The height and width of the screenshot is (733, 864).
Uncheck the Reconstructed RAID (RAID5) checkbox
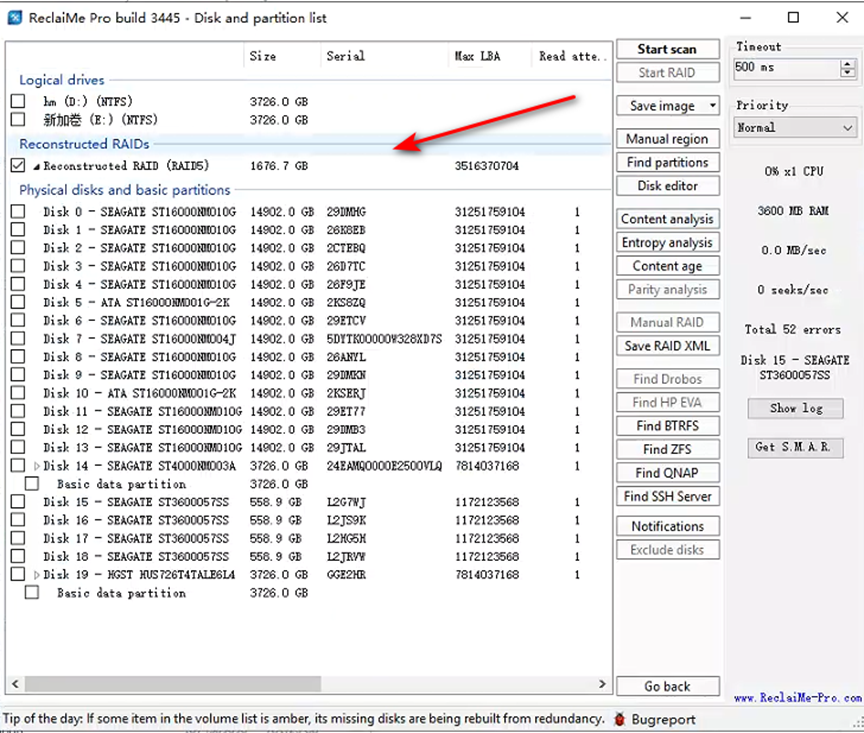click(18, 165)
